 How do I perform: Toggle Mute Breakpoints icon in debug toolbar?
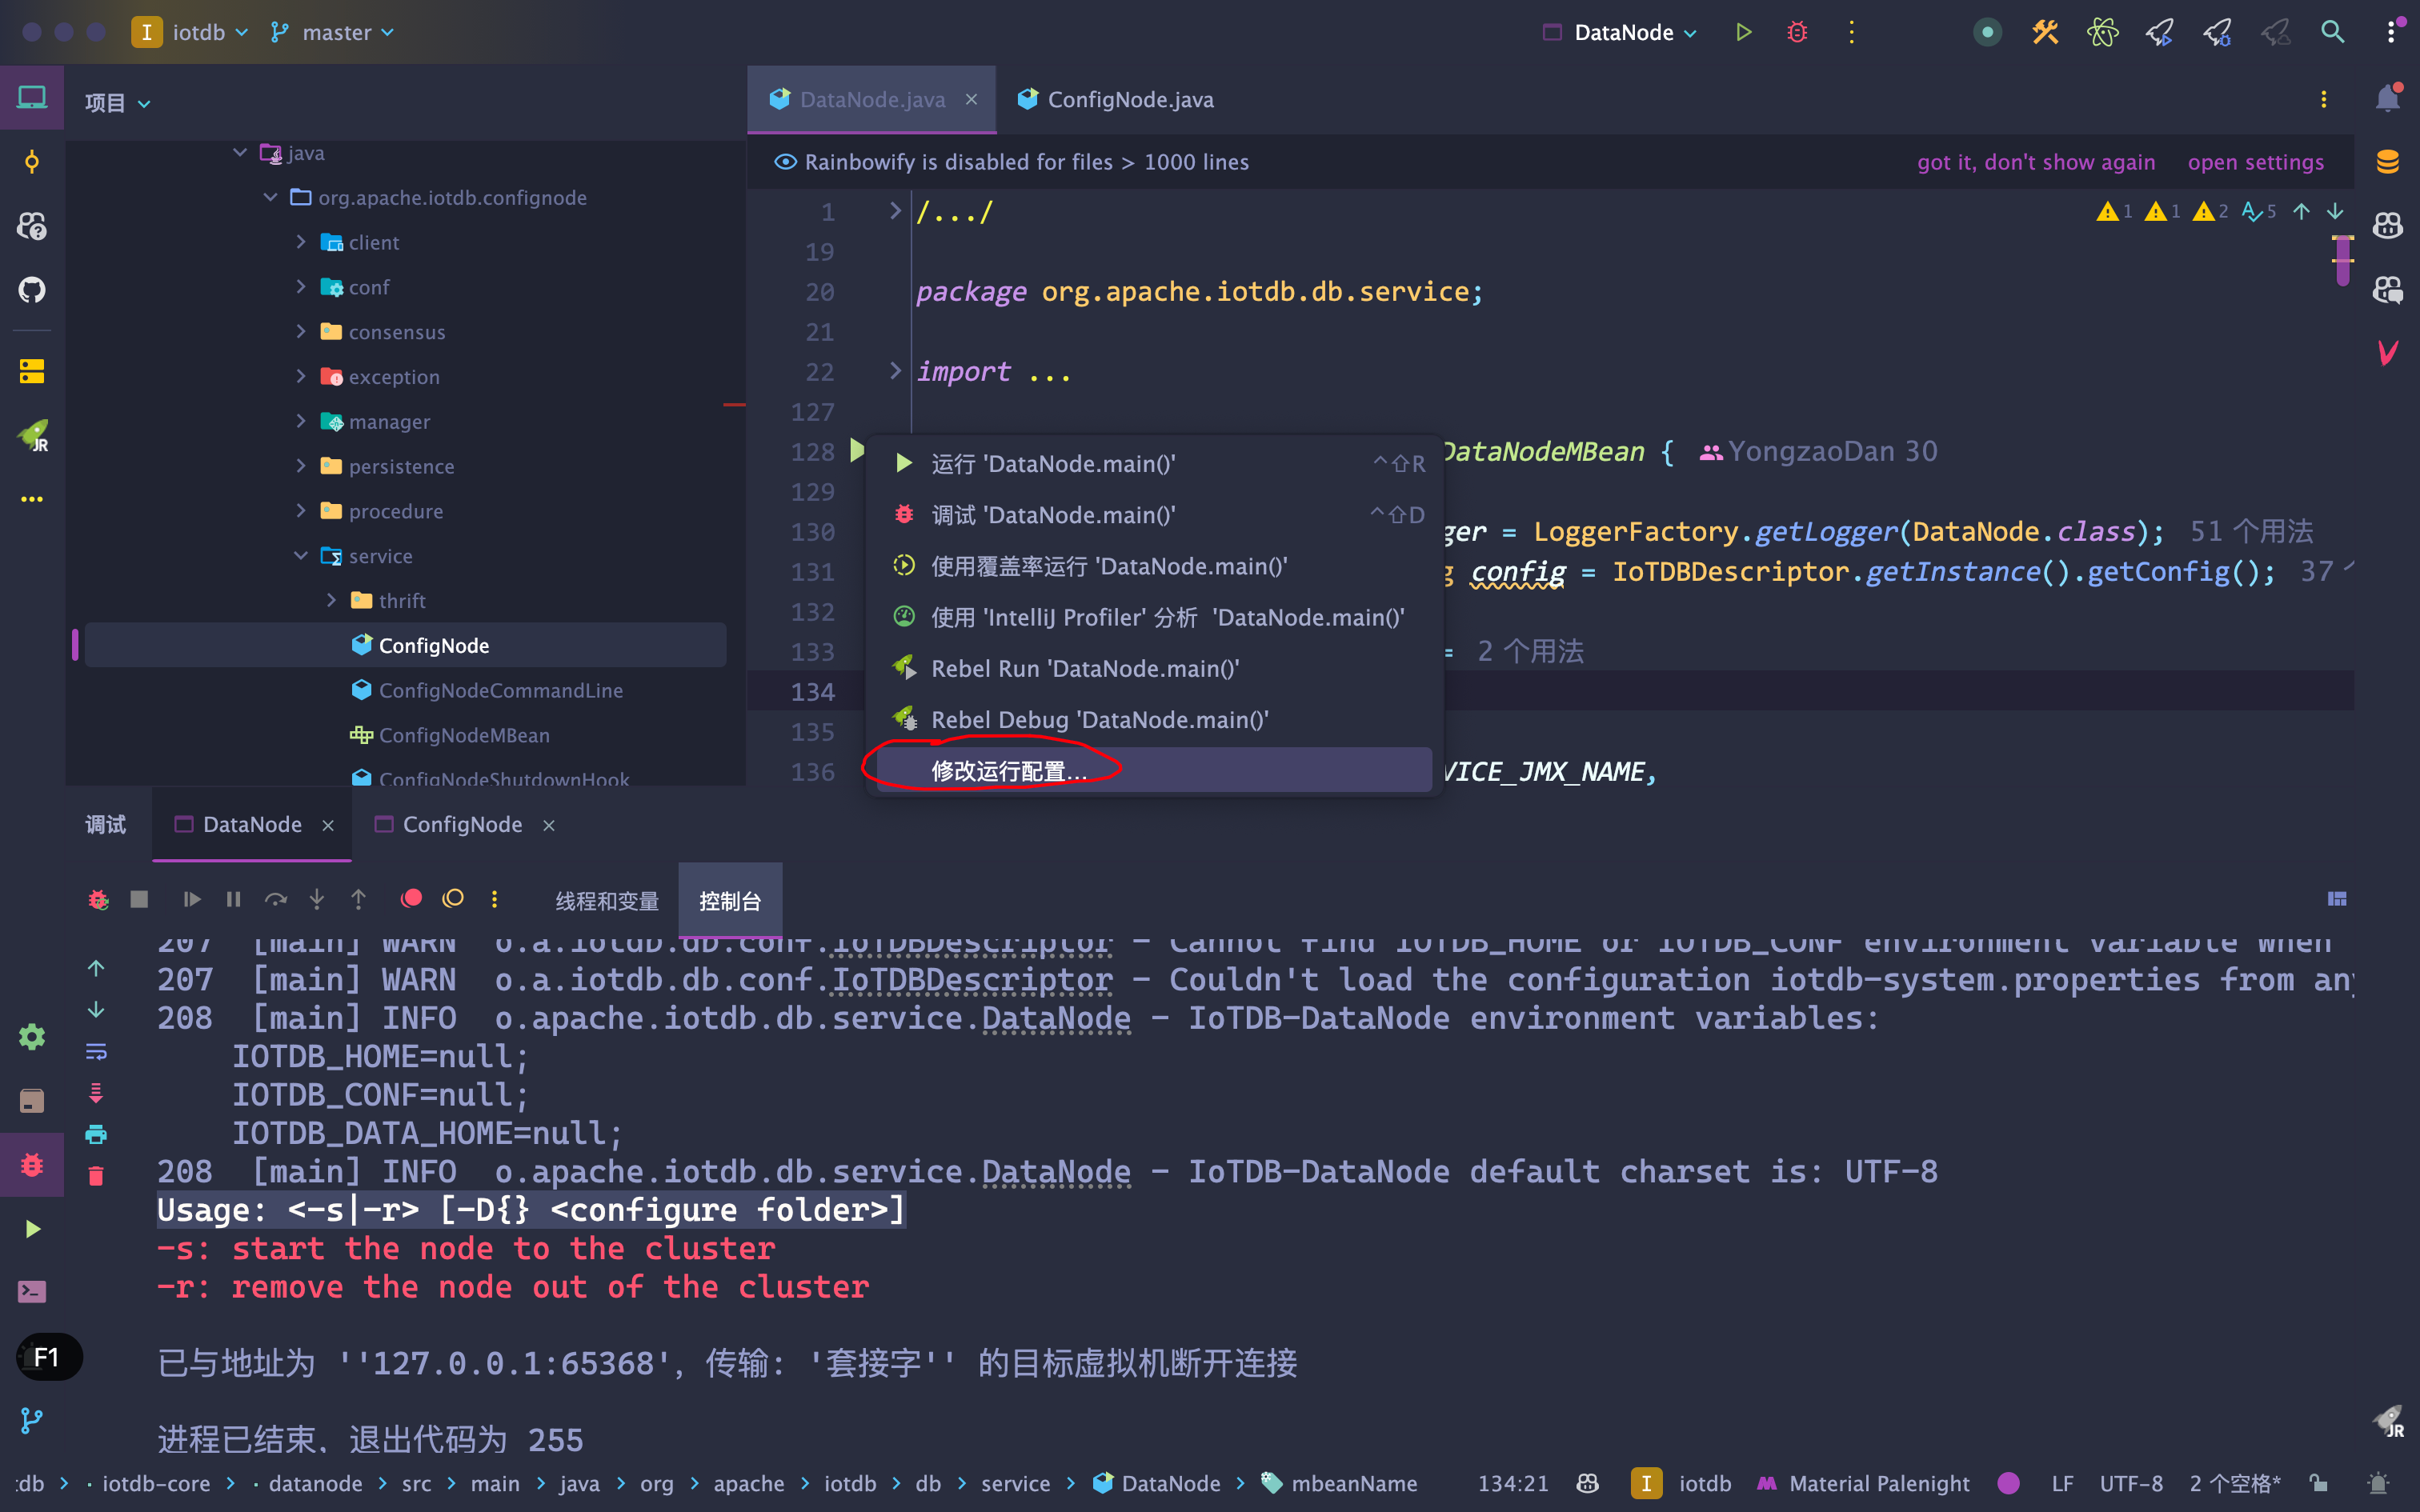tap(453, 899)
